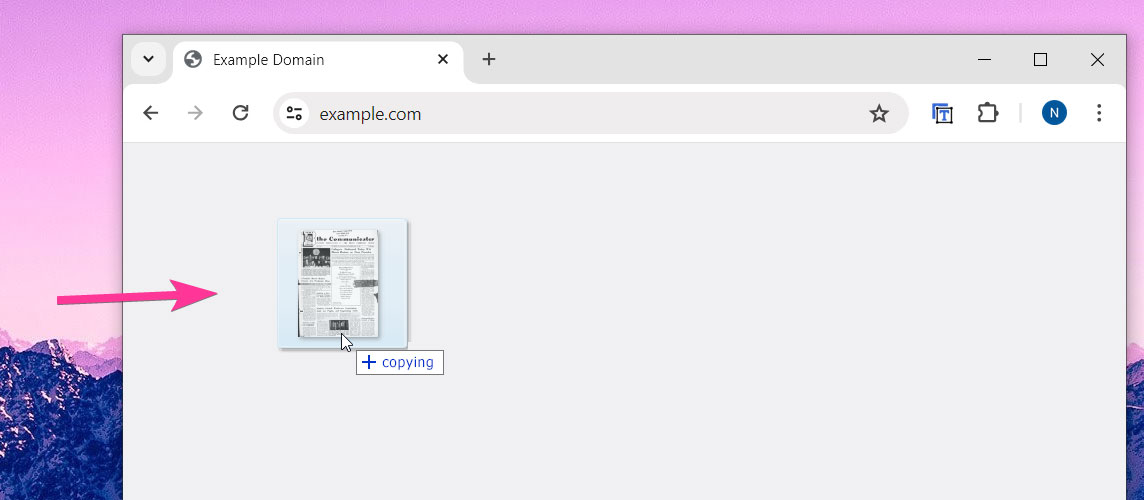Bookmark this page with the star icon

click(x=879, y=113)
